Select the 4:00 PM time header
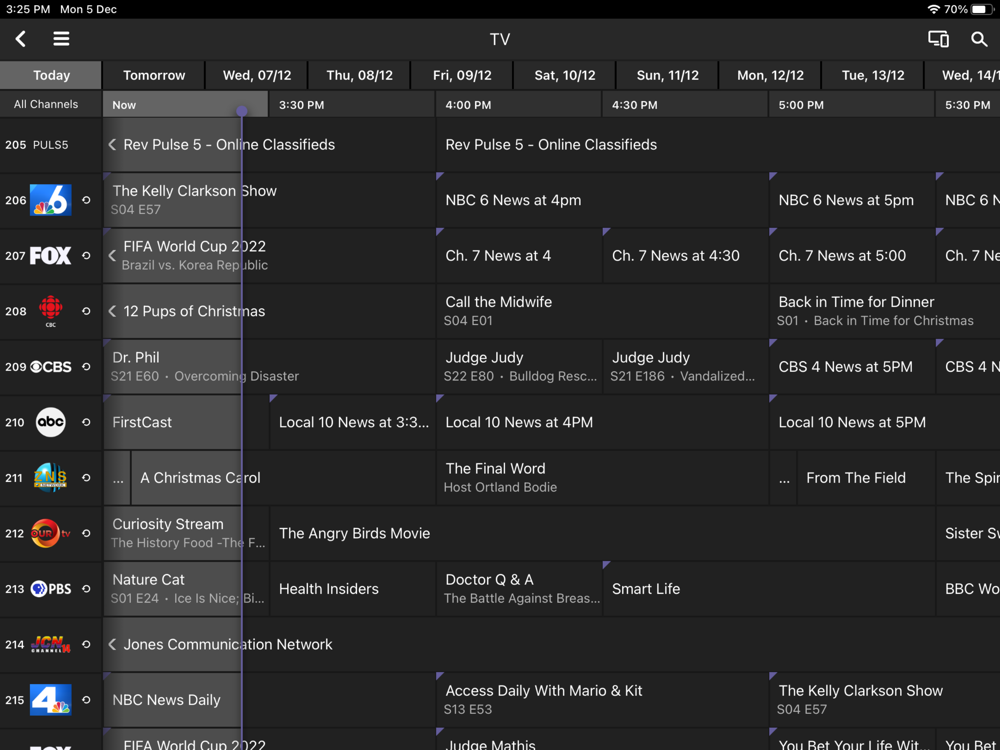This screenshot has width=1000, height=750. [518, 105]
